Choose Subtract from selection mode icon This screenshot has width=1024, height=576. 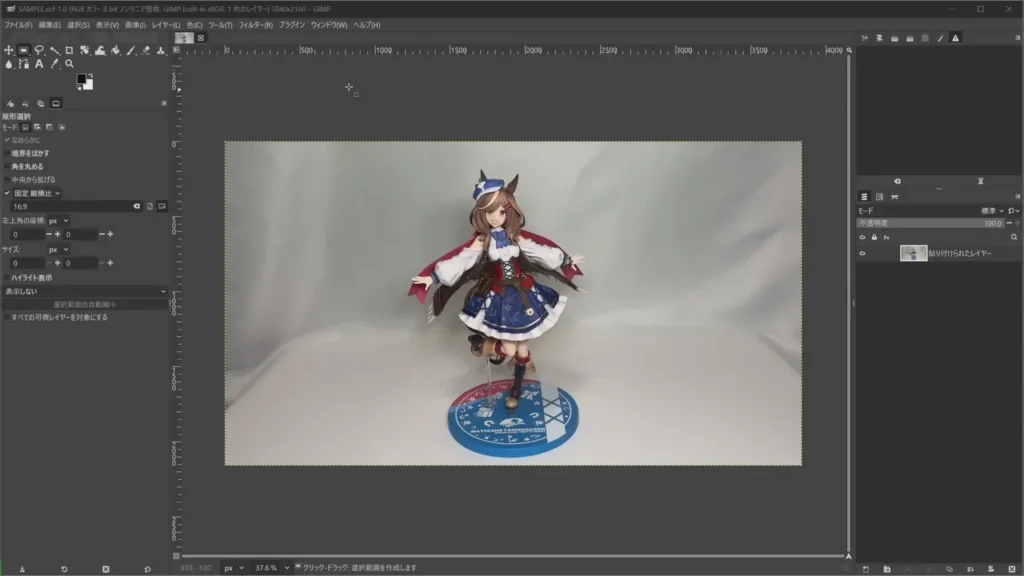[50, 127]
